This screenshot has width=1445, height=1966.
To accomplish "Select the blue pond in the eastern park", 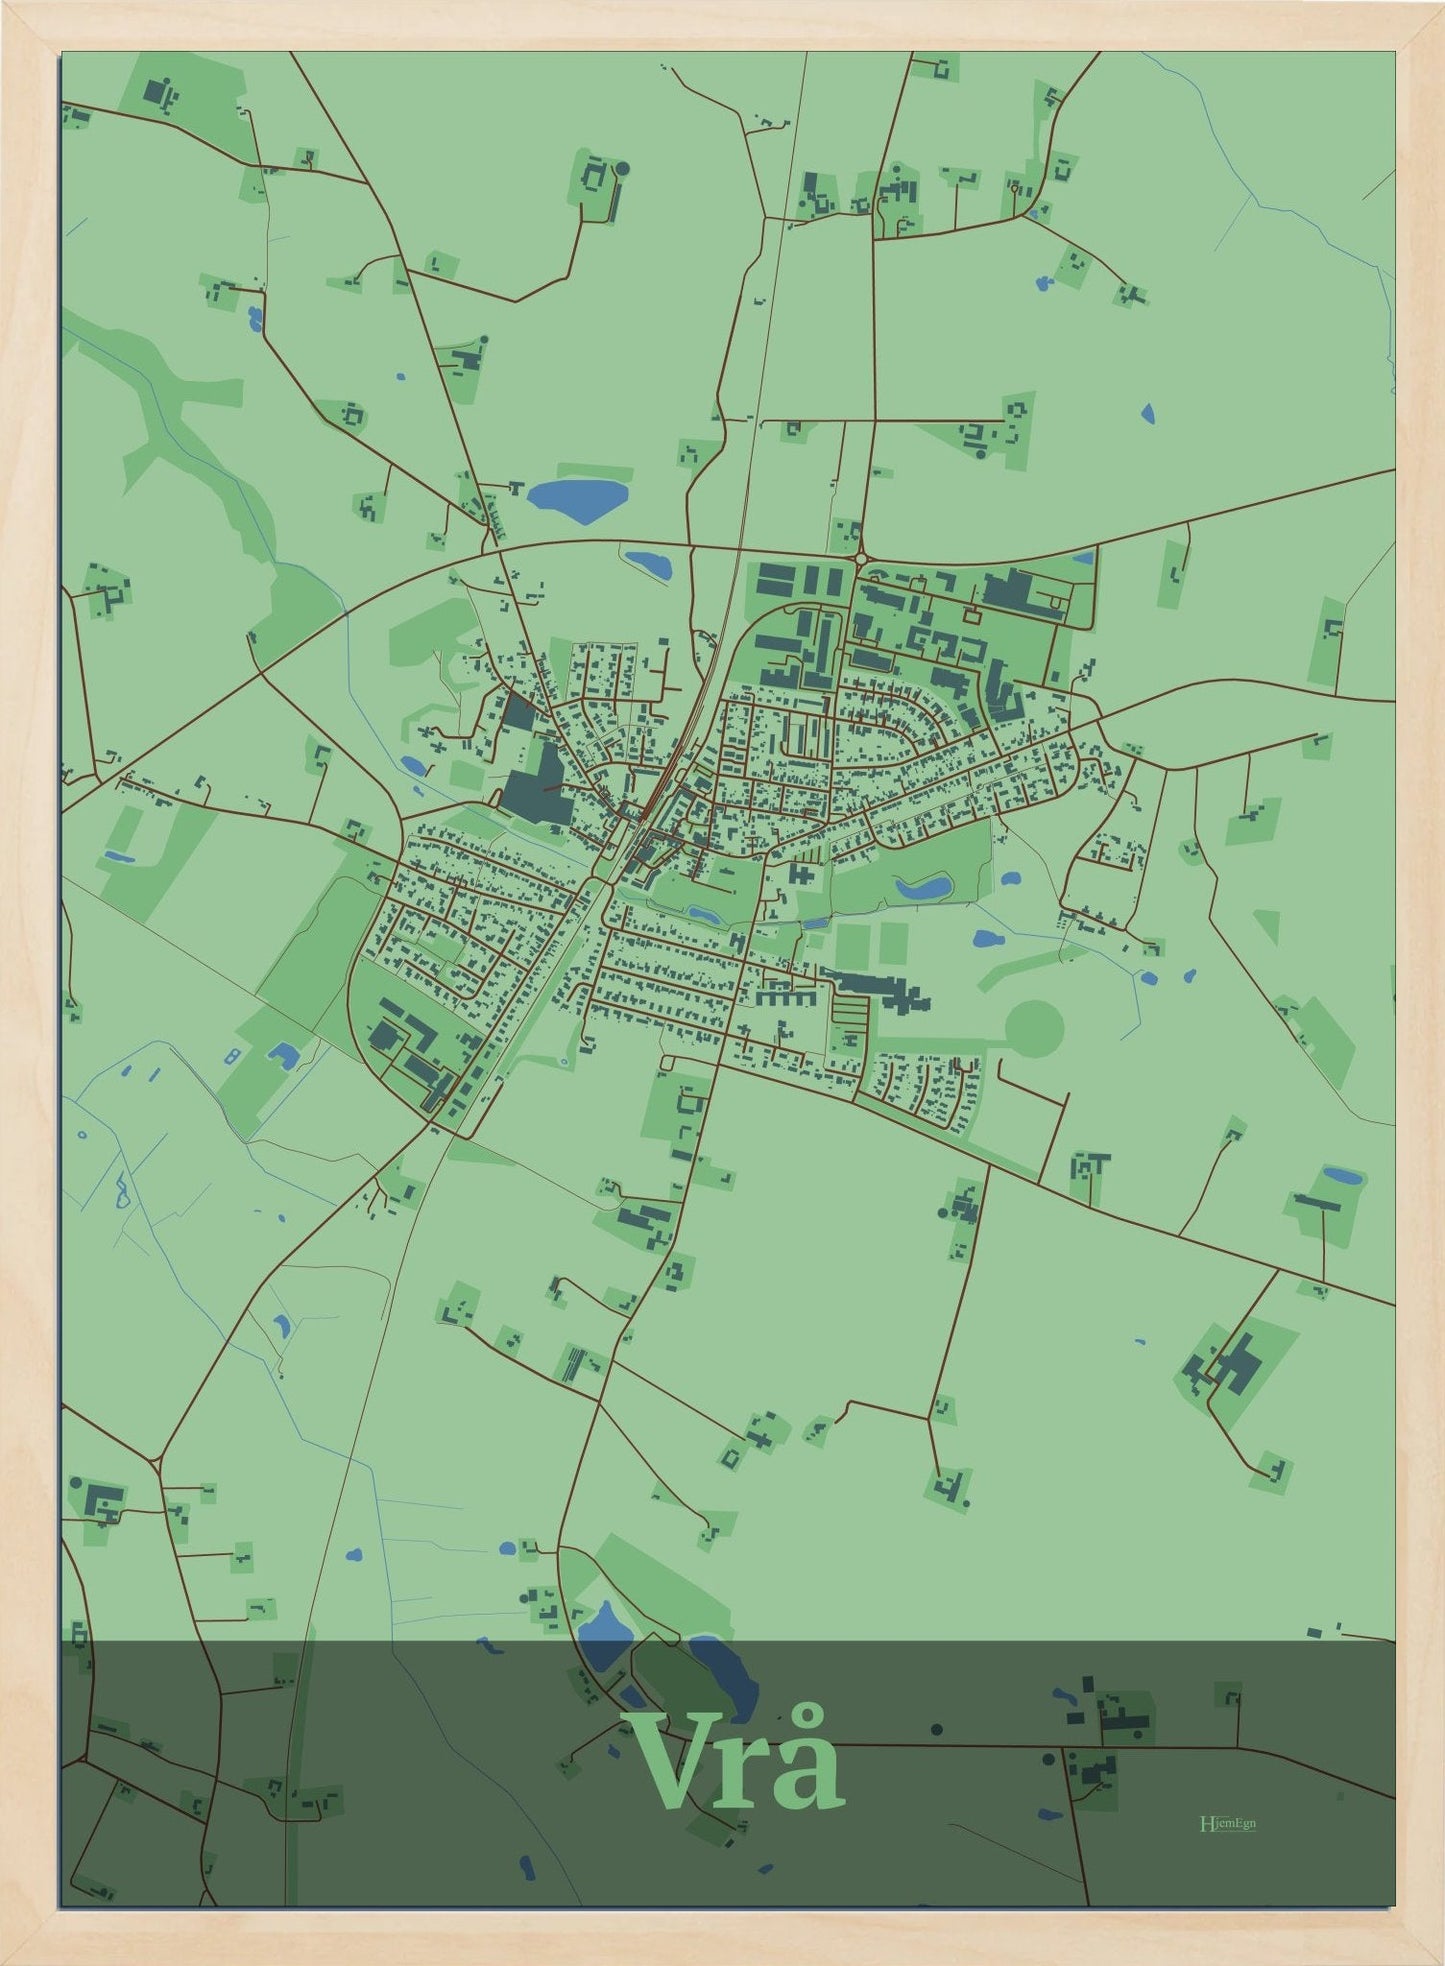I will pos(923,887).
